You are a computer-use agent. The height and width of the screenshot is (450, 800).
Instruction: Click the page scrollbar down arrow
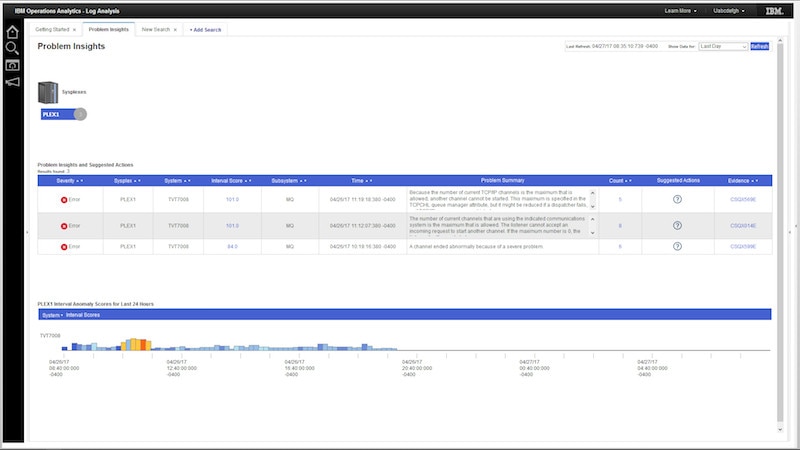click(780, 430)
